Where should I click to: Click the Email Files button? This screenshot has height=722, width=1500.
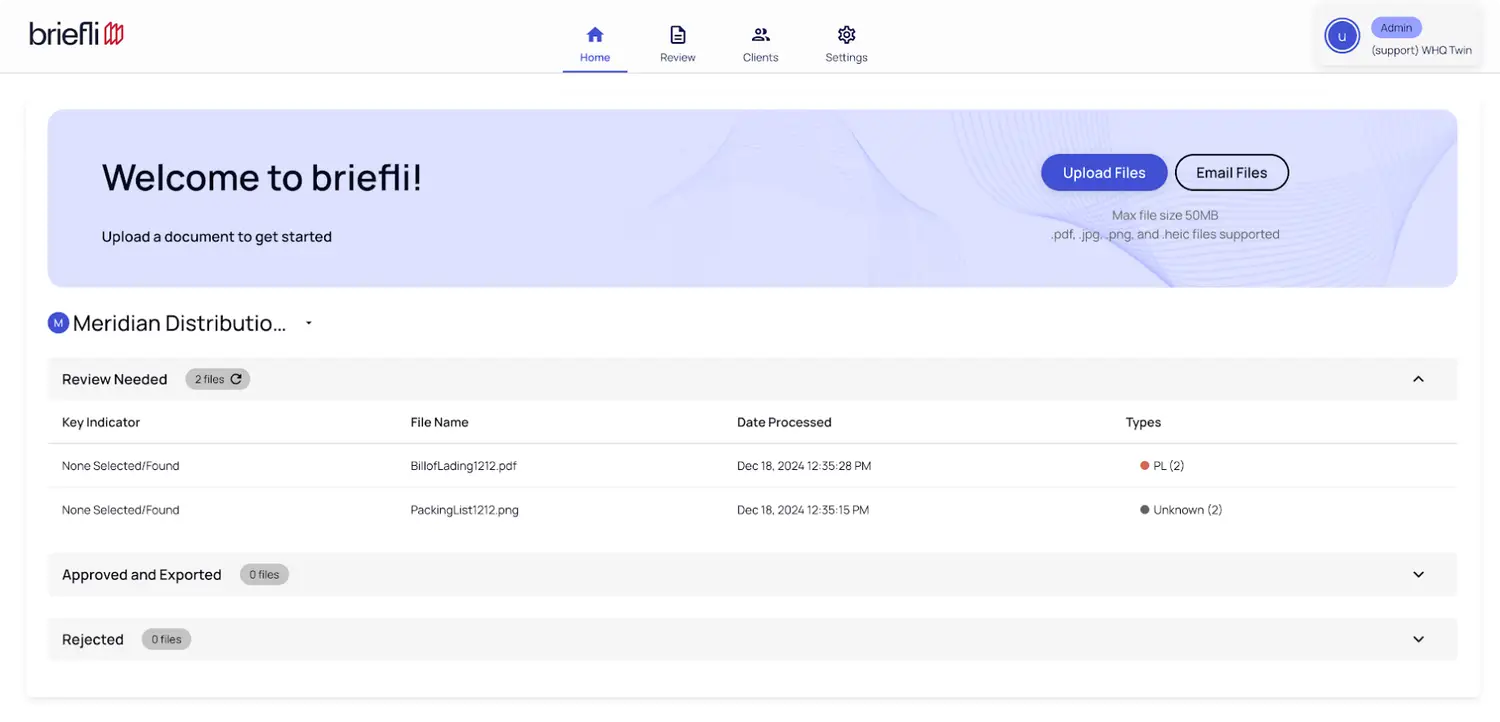pos(1231,173)
